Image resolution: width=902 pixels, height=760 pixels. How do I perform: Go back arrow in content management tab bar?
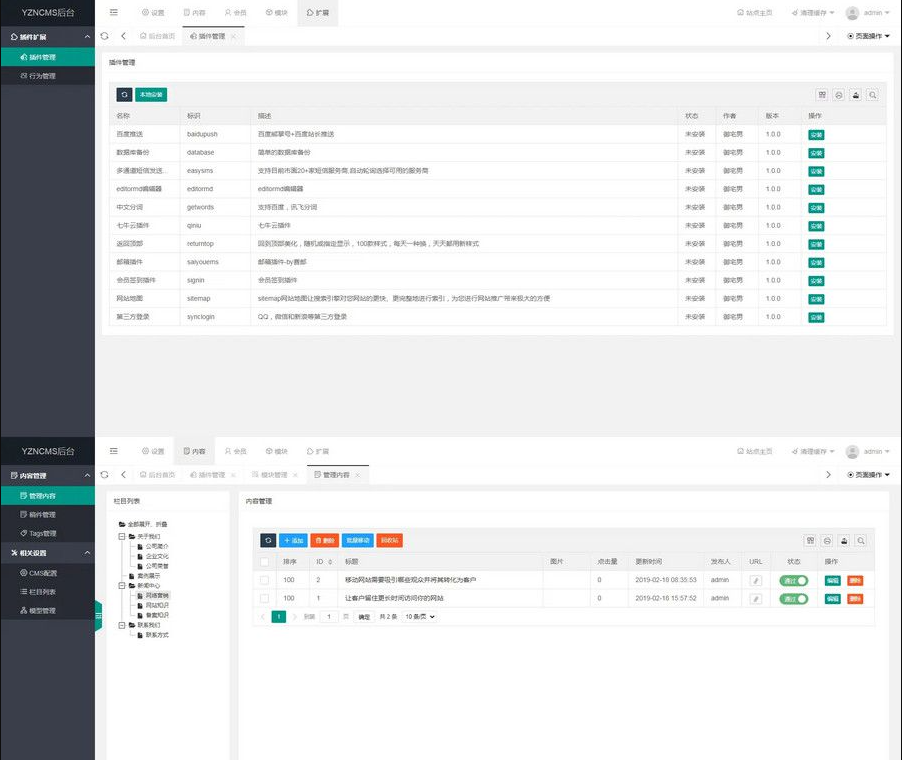(123, 475)
